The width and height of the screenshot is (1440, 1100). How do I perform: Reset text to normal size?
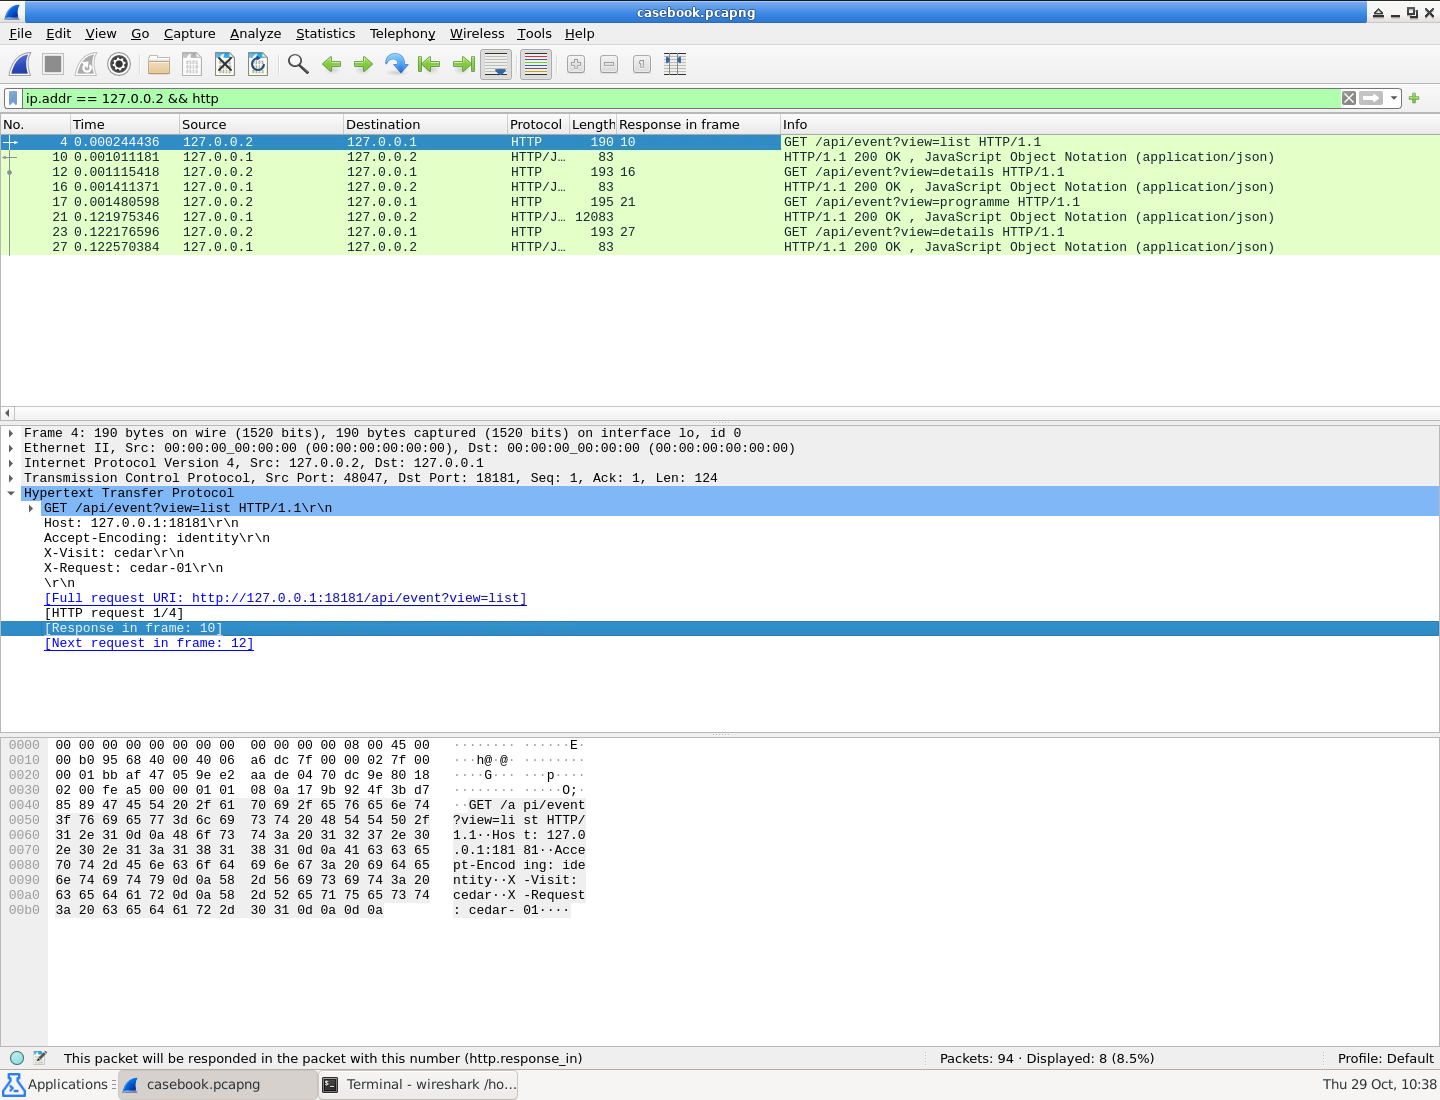point(642,64)
